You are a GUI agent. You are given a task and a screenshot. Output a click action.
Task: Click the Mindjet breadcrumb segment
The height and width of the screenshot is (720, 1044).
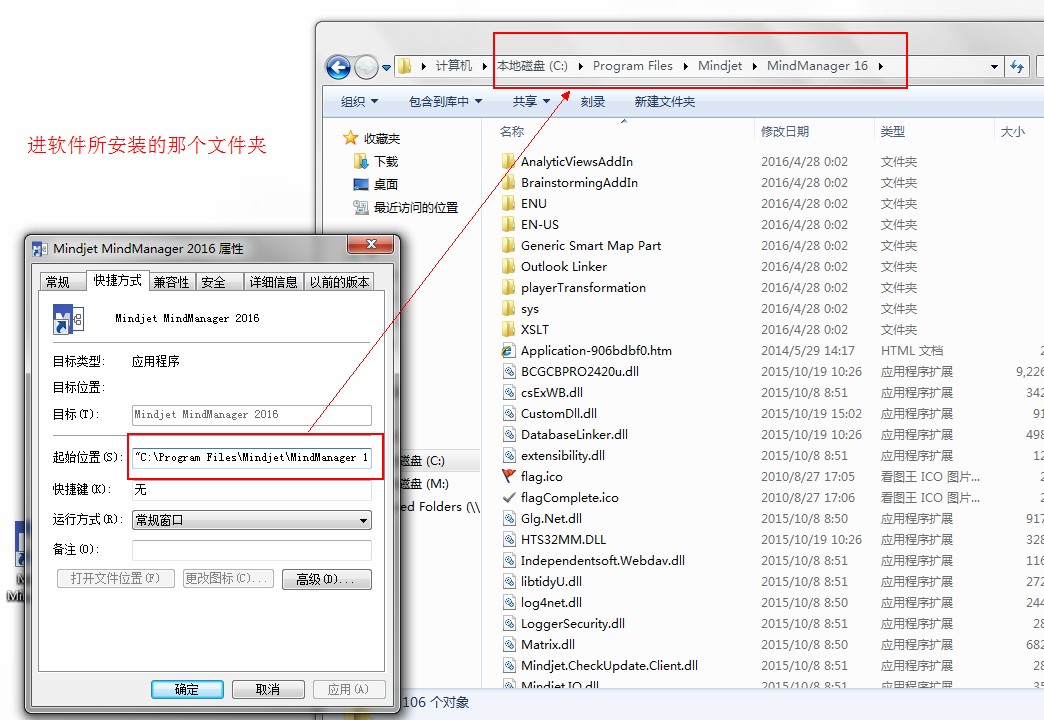pos(720,65)
